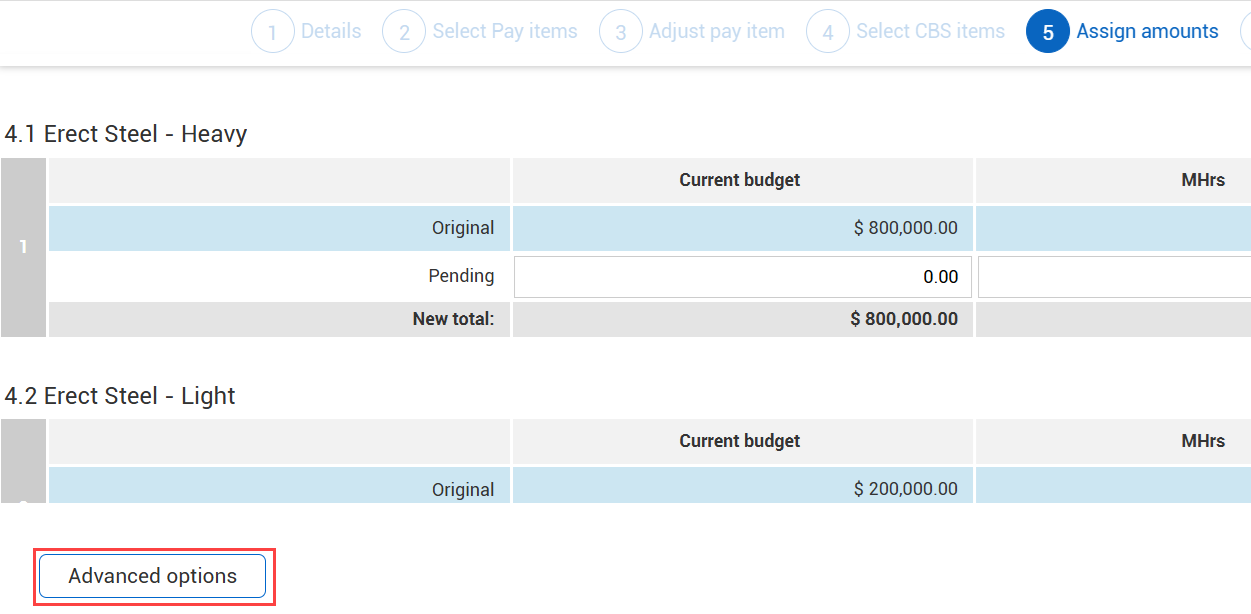Click the step 1 number circle
Screen dimensions: 1251x614
pyautogui.click(x=272, y=32)
